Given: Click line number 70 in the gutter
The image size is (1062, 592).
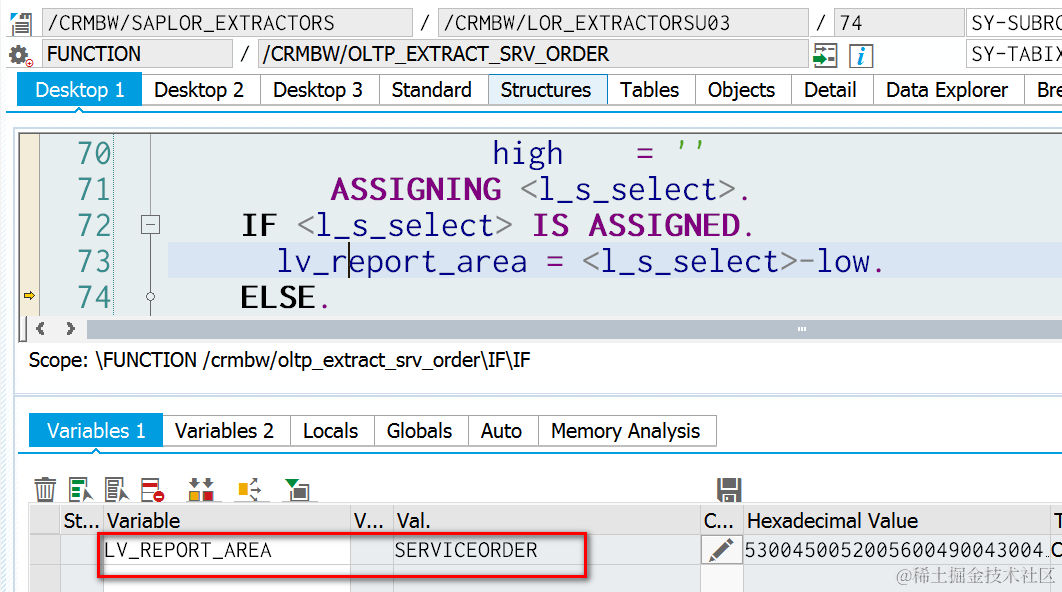Looking at the screenshot, I should pos(93,153).
